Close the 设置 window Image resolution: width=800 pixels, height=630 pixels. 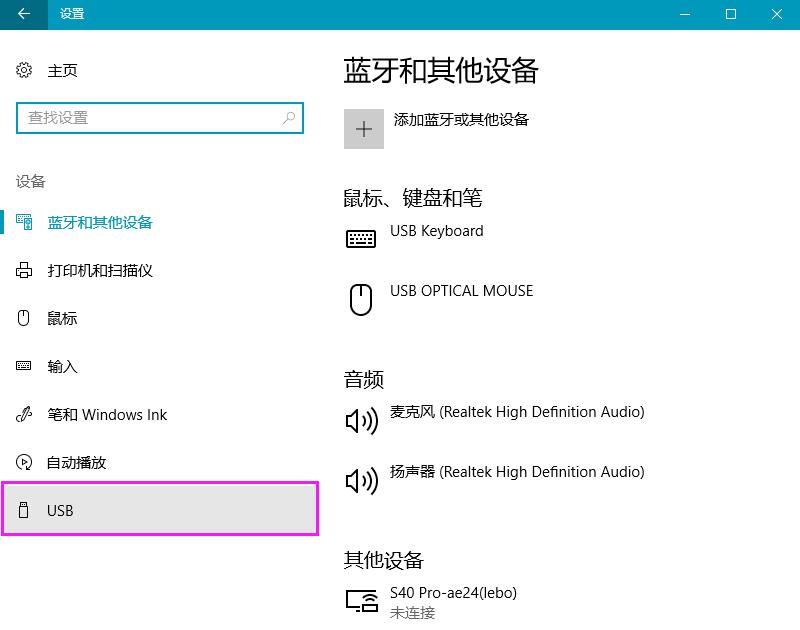pos(777,14)
